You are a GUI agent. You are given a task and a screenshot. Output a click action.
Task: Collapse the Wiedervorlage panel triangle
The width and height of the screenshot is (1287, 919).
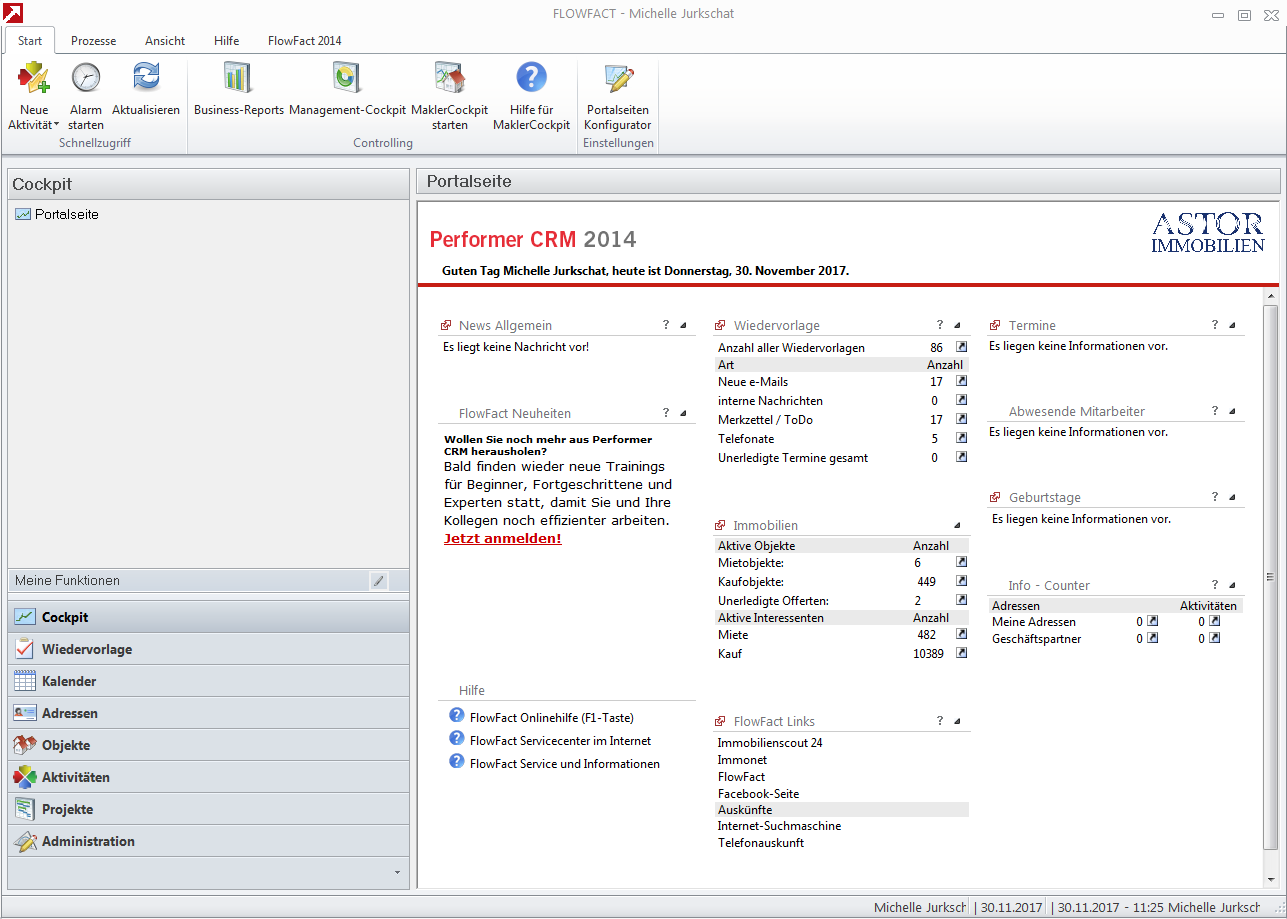[957, 326]
